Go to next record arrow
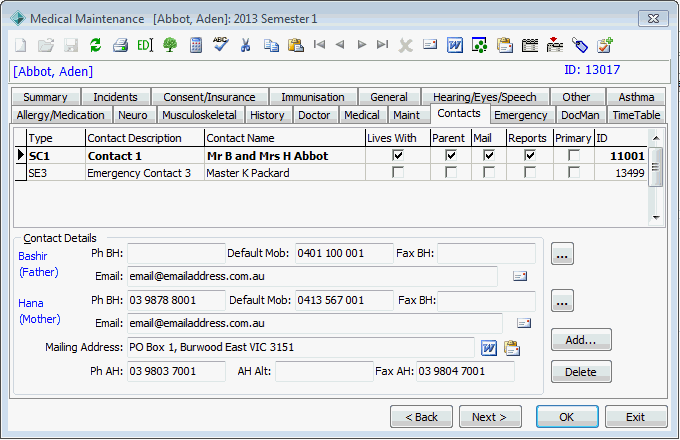 pos(361,44)
